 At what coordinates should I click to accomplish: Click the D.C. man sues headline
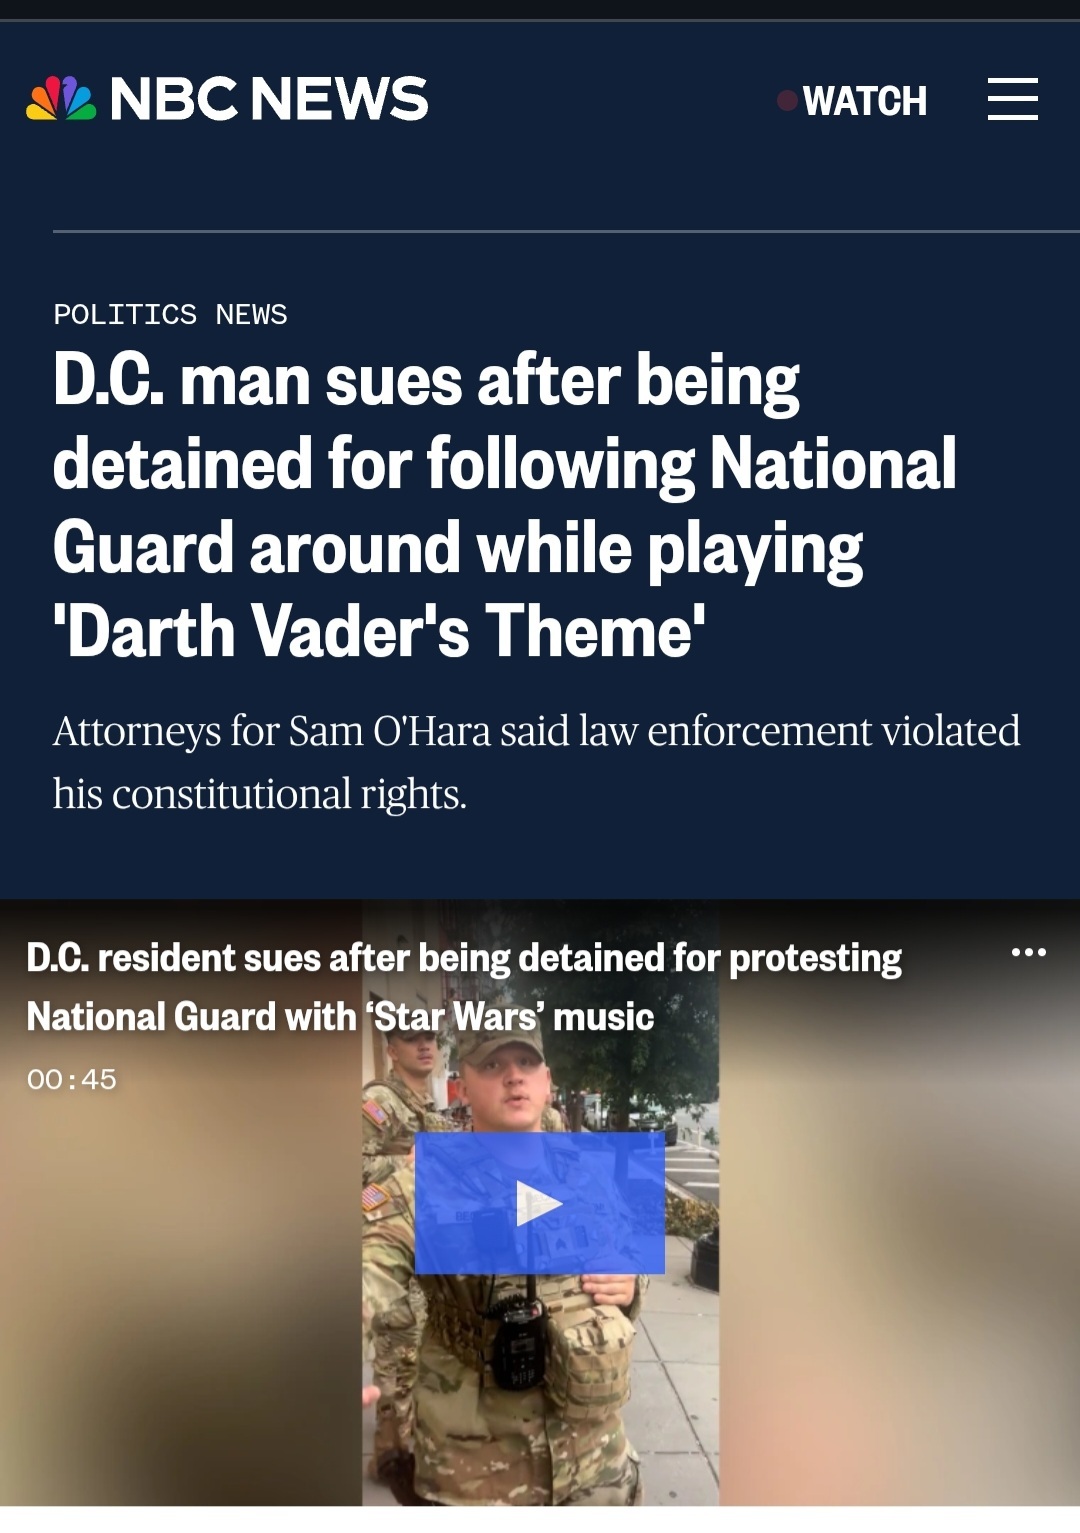point(505,506)
